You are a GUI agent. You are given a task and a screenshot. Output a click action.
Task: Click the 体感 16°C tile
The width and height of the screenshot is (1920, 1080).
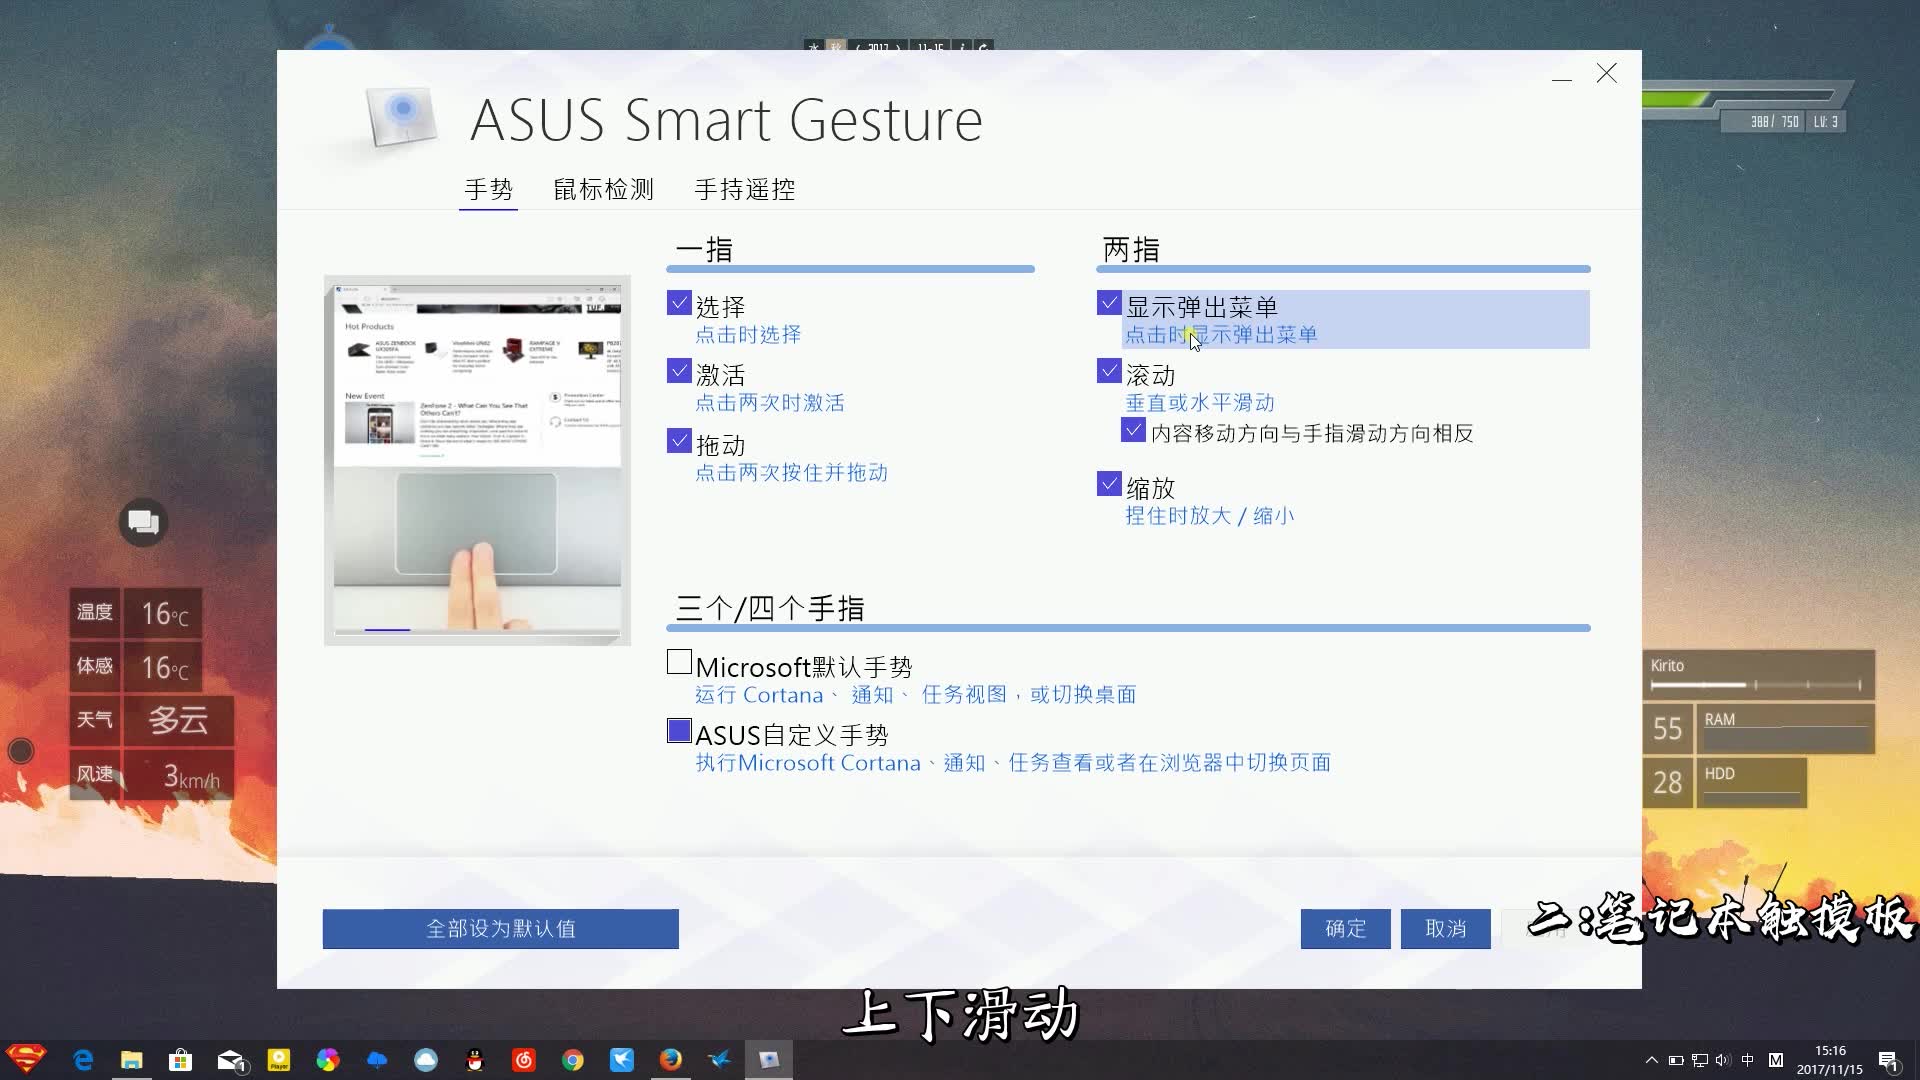tap(136, 667)
